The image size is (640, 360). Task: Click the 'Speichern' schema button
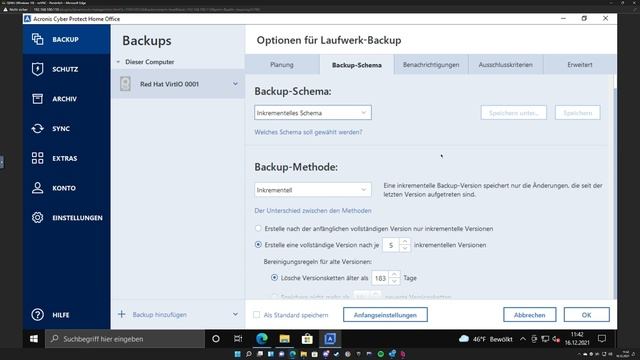[578, 113]
